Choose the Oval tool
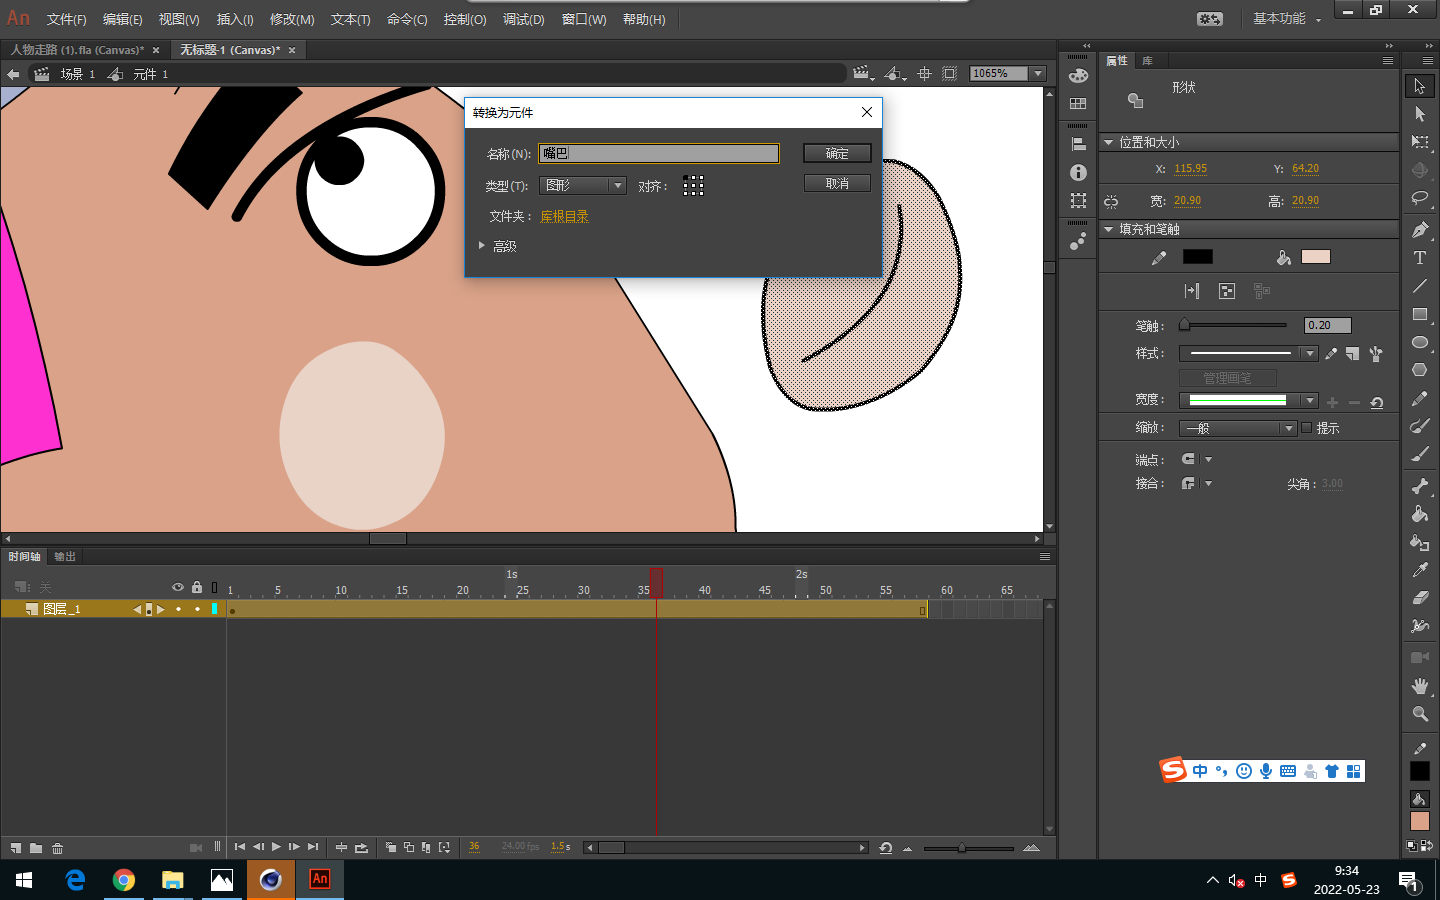 [x=1419, y=342]
